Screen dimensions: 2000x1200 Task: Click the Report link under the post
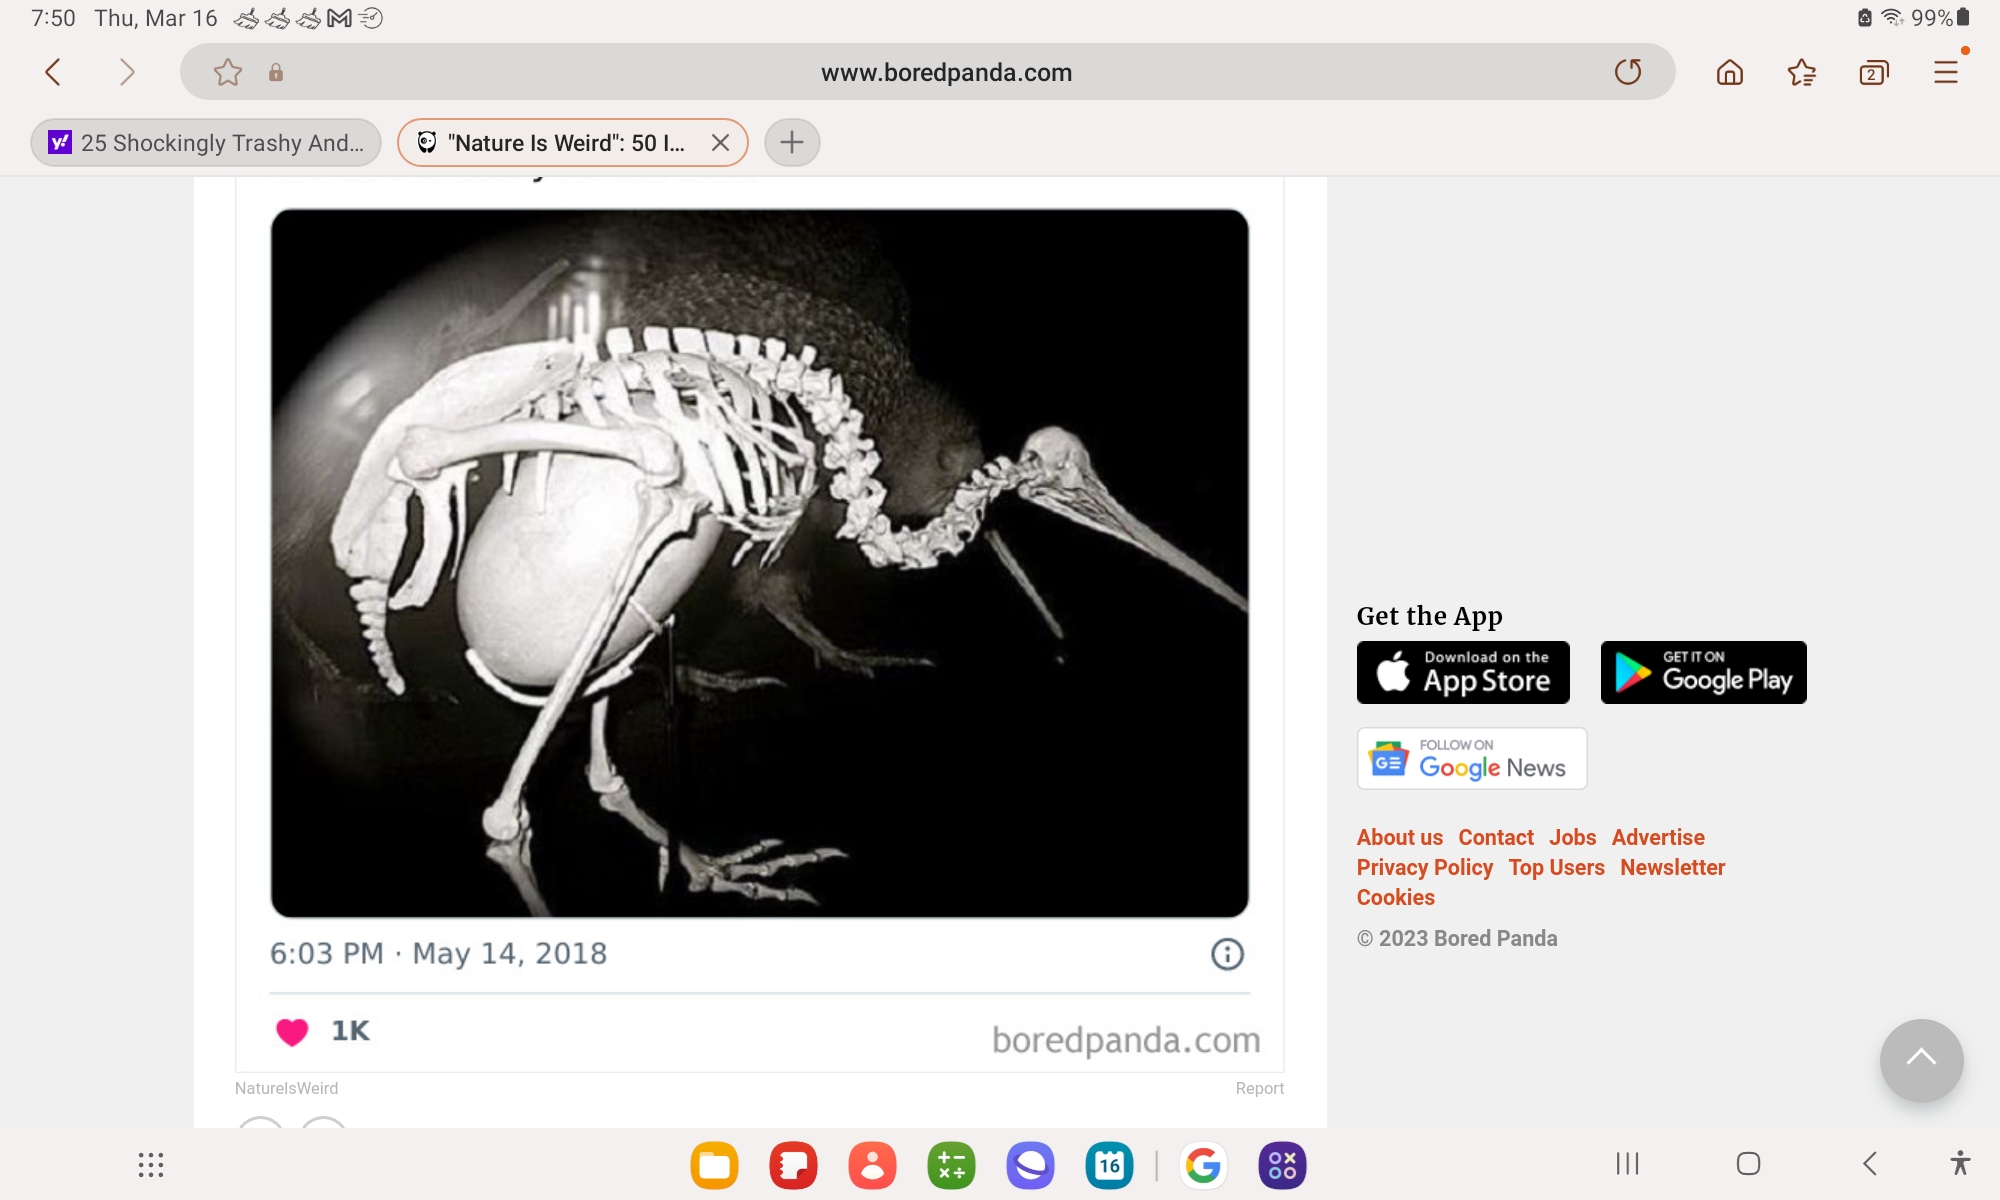tap(1259, 1088)
